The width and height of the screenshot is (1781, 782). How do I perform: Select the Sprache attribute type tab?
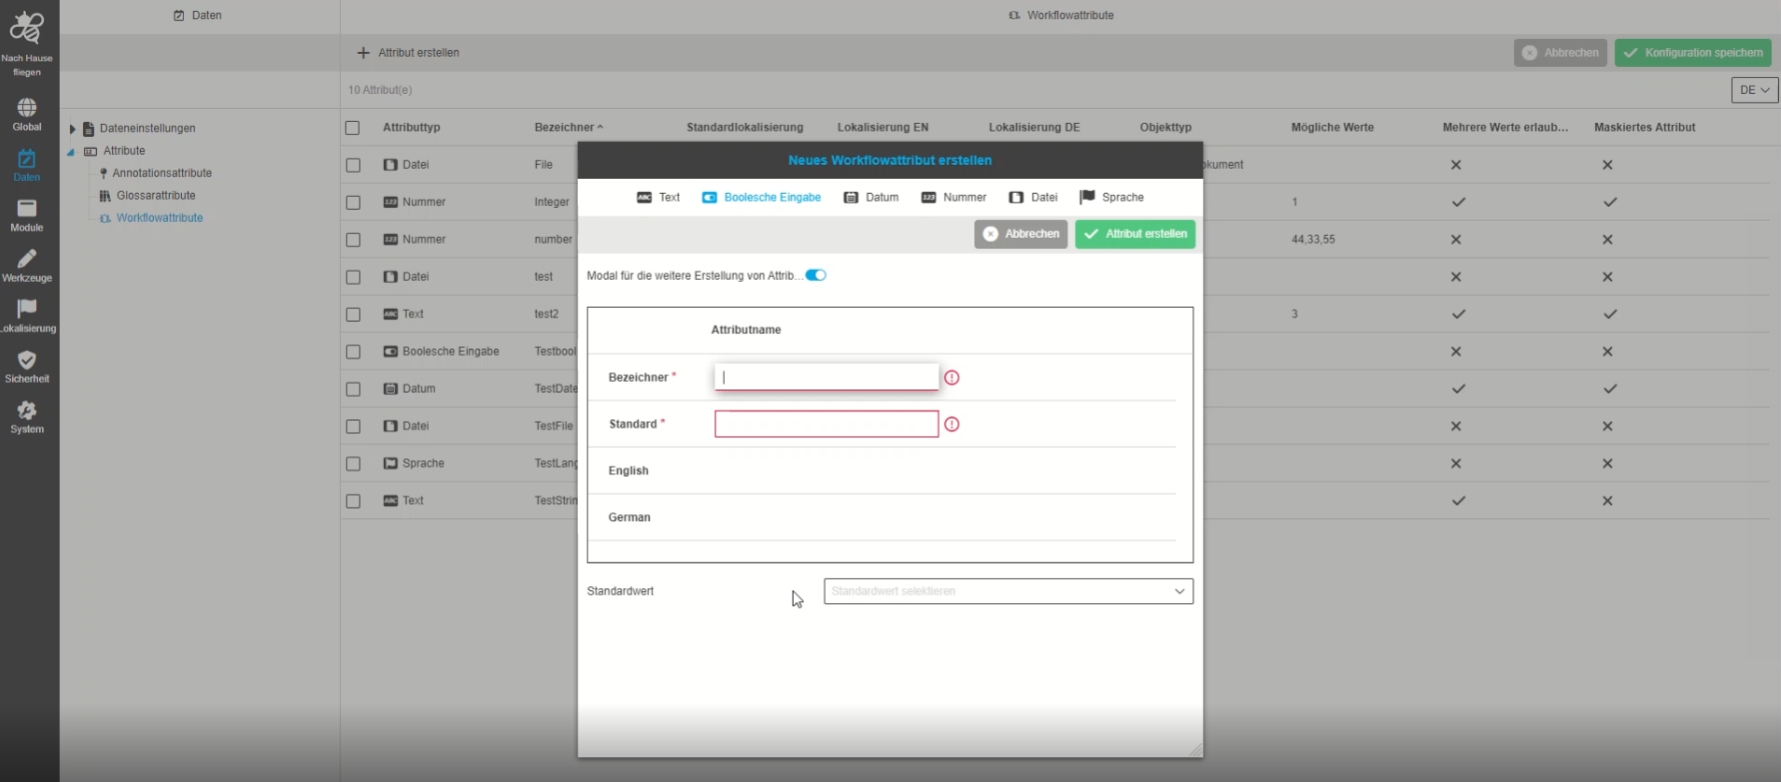click(1112, 198)
